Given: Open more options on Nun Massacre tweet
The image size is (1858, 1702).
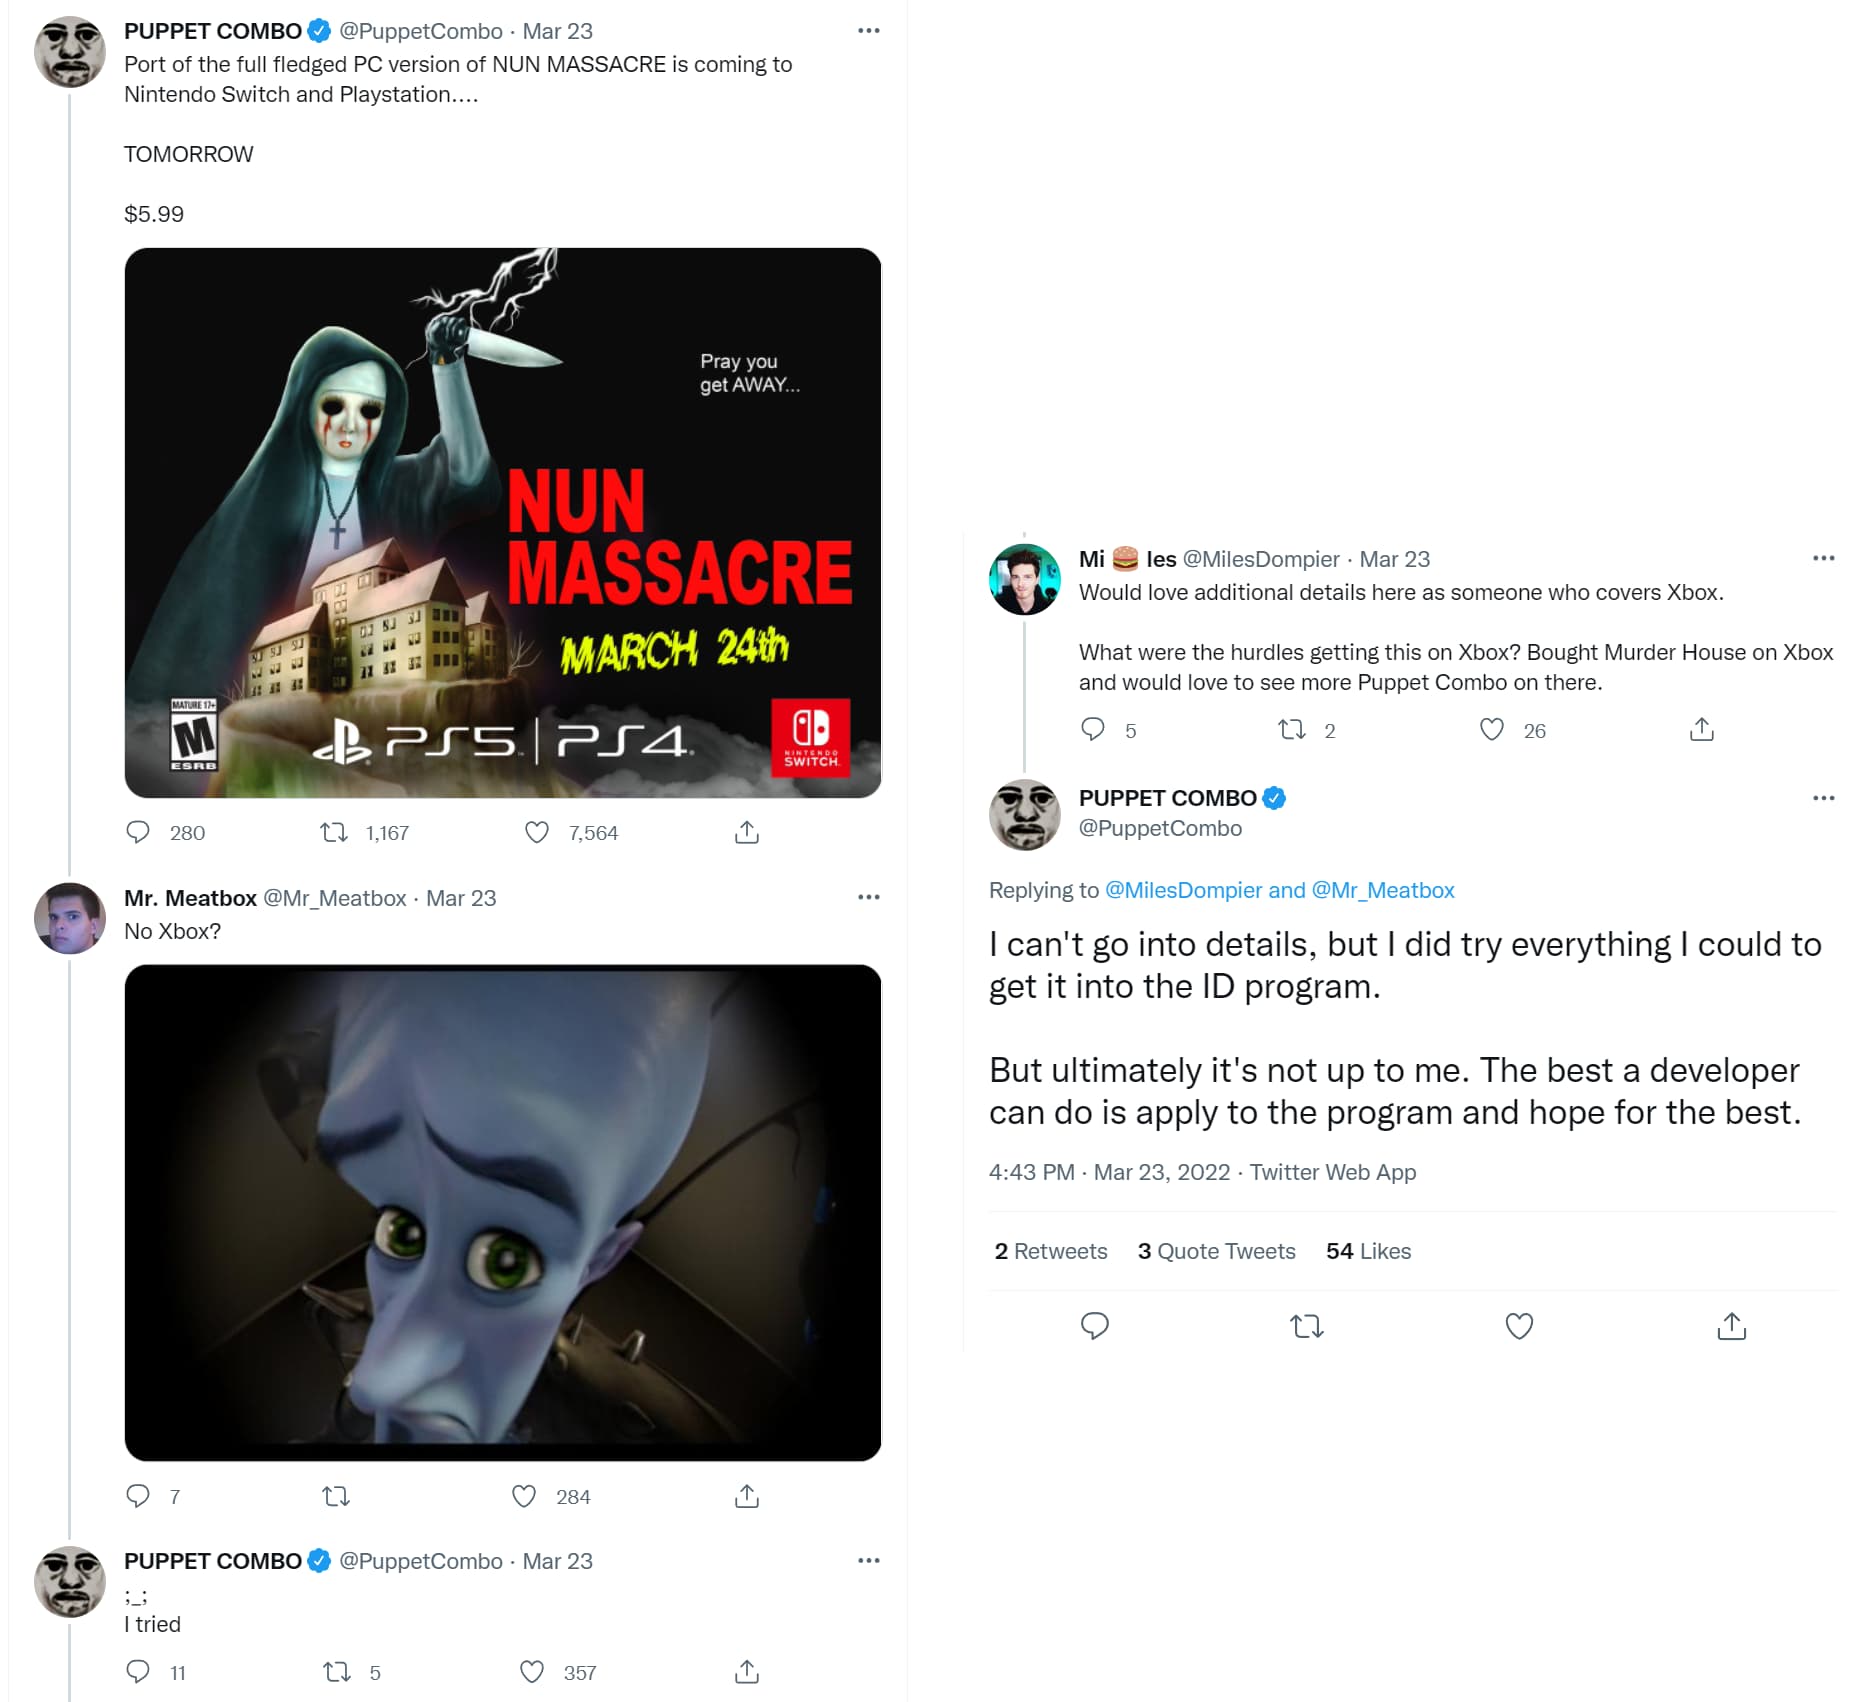Looking at the screenshot, I should tap(869, 31).
